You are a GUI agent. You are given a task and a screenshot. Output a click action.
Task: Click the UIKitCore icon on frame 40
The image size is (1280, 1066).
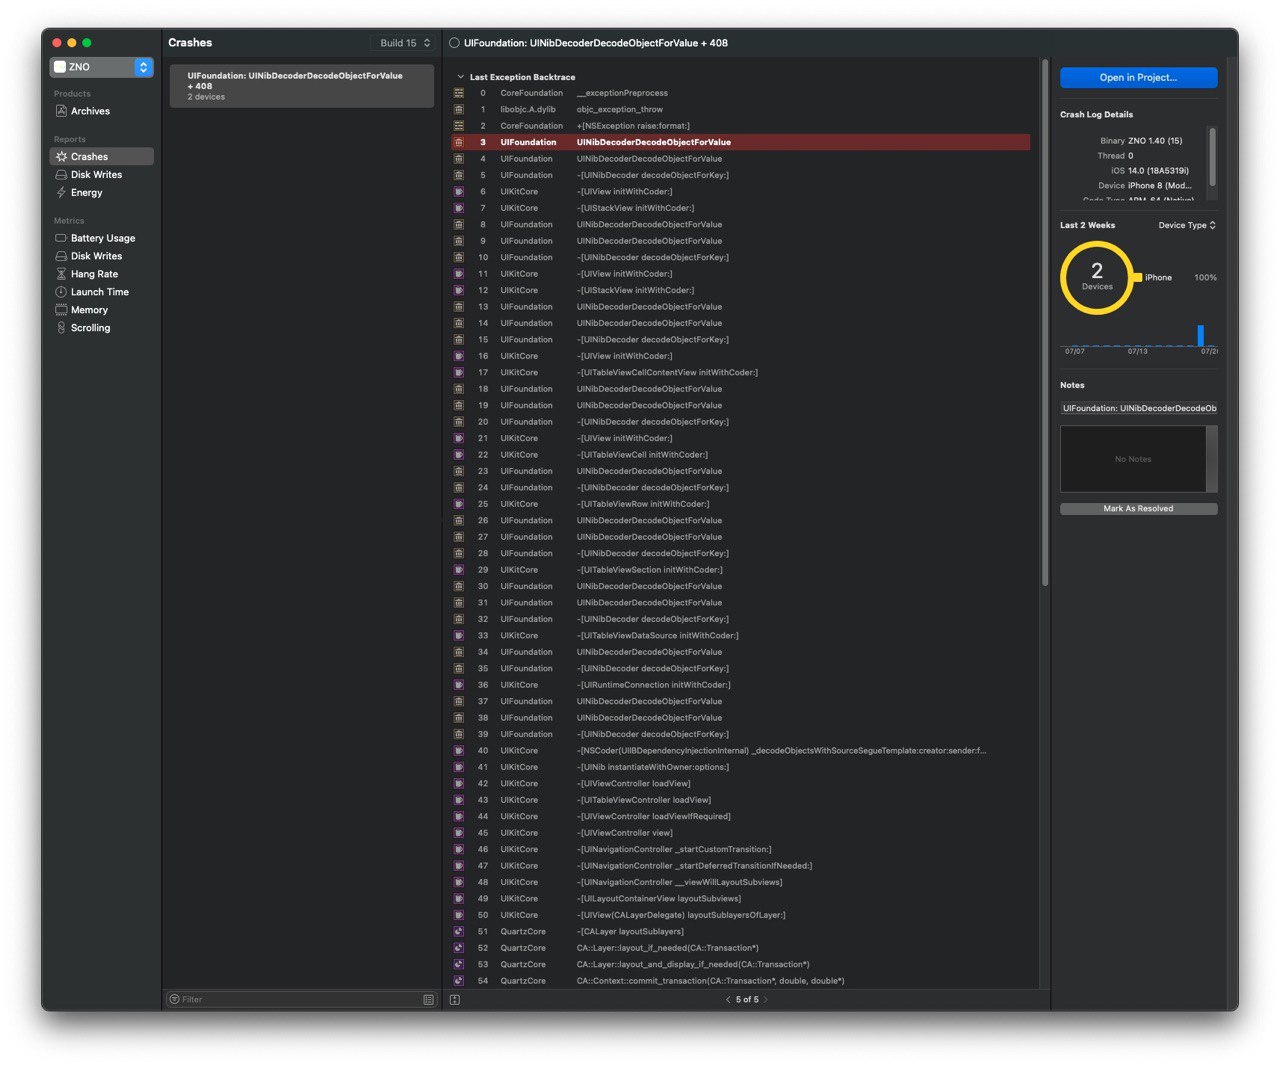459,751
